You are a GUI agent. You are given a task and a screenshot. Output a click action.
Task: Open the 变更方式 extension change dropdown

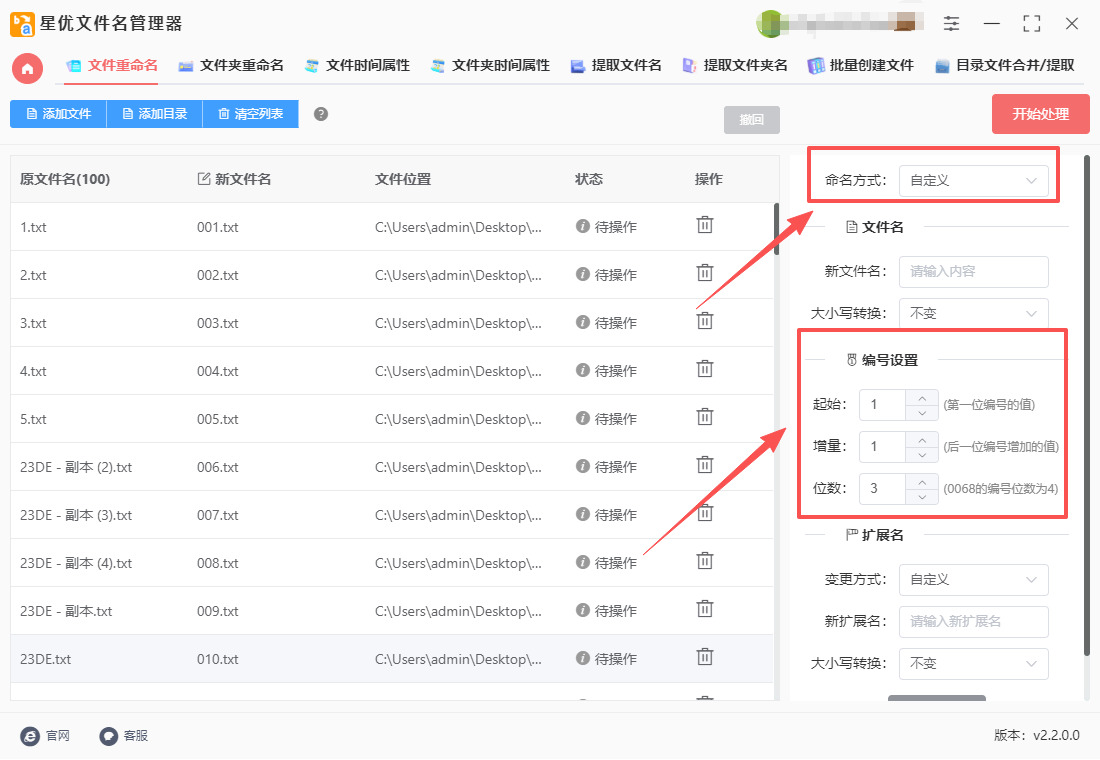[973, 580]
